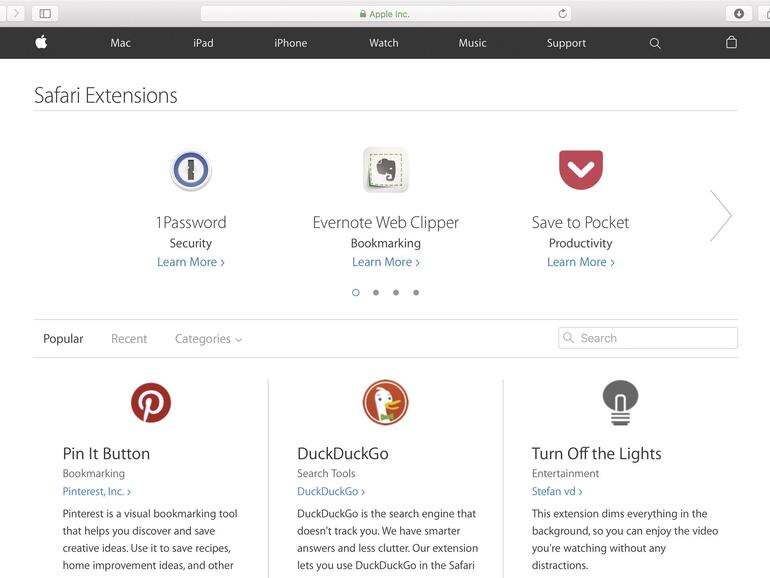770x578 pixels.
Task: Open Learn More under Evernote Web Clipper
Action: point(385,262)
